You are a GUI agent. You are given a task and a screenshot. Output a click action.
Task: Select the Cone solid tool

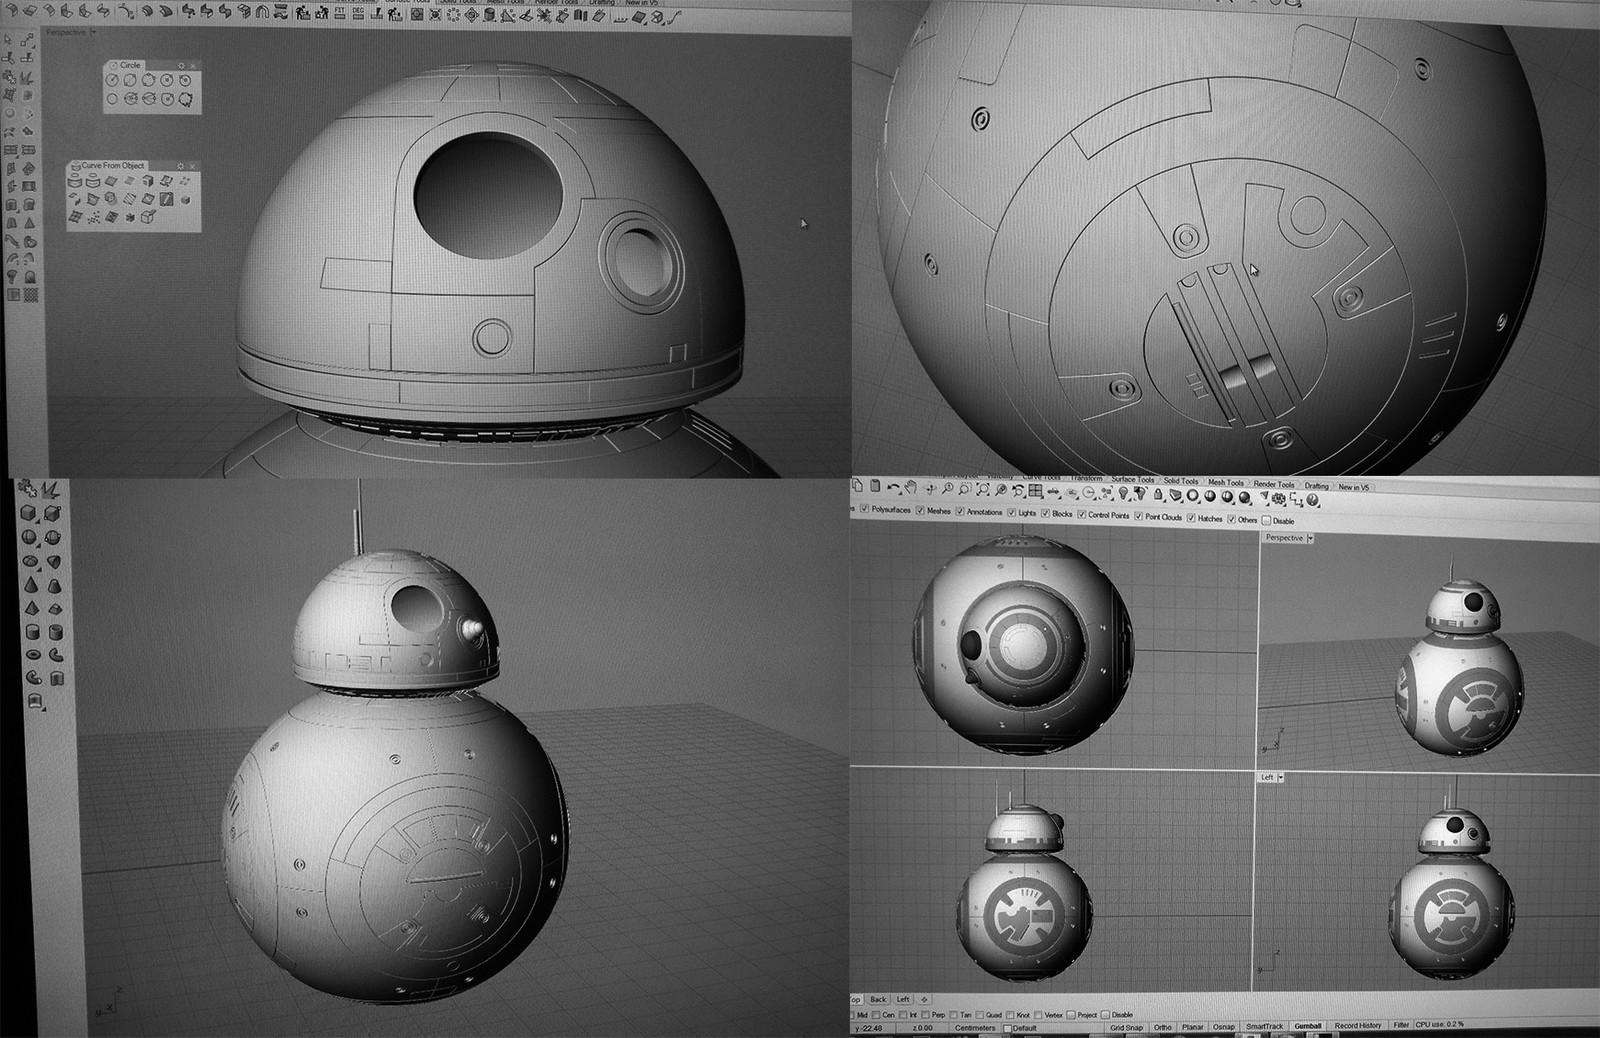pos(31,585)
